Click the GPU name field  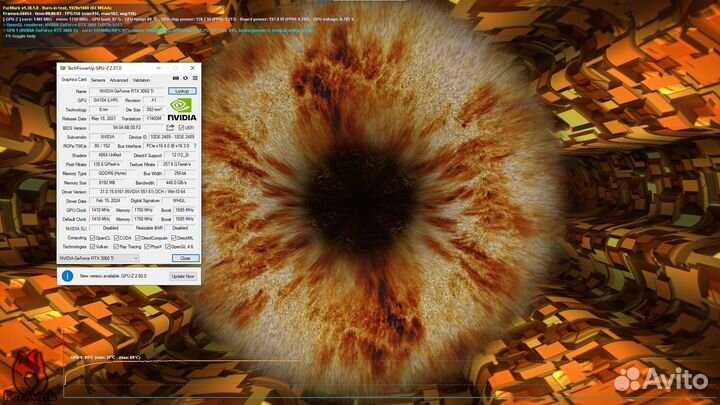(x=127, y=90)
